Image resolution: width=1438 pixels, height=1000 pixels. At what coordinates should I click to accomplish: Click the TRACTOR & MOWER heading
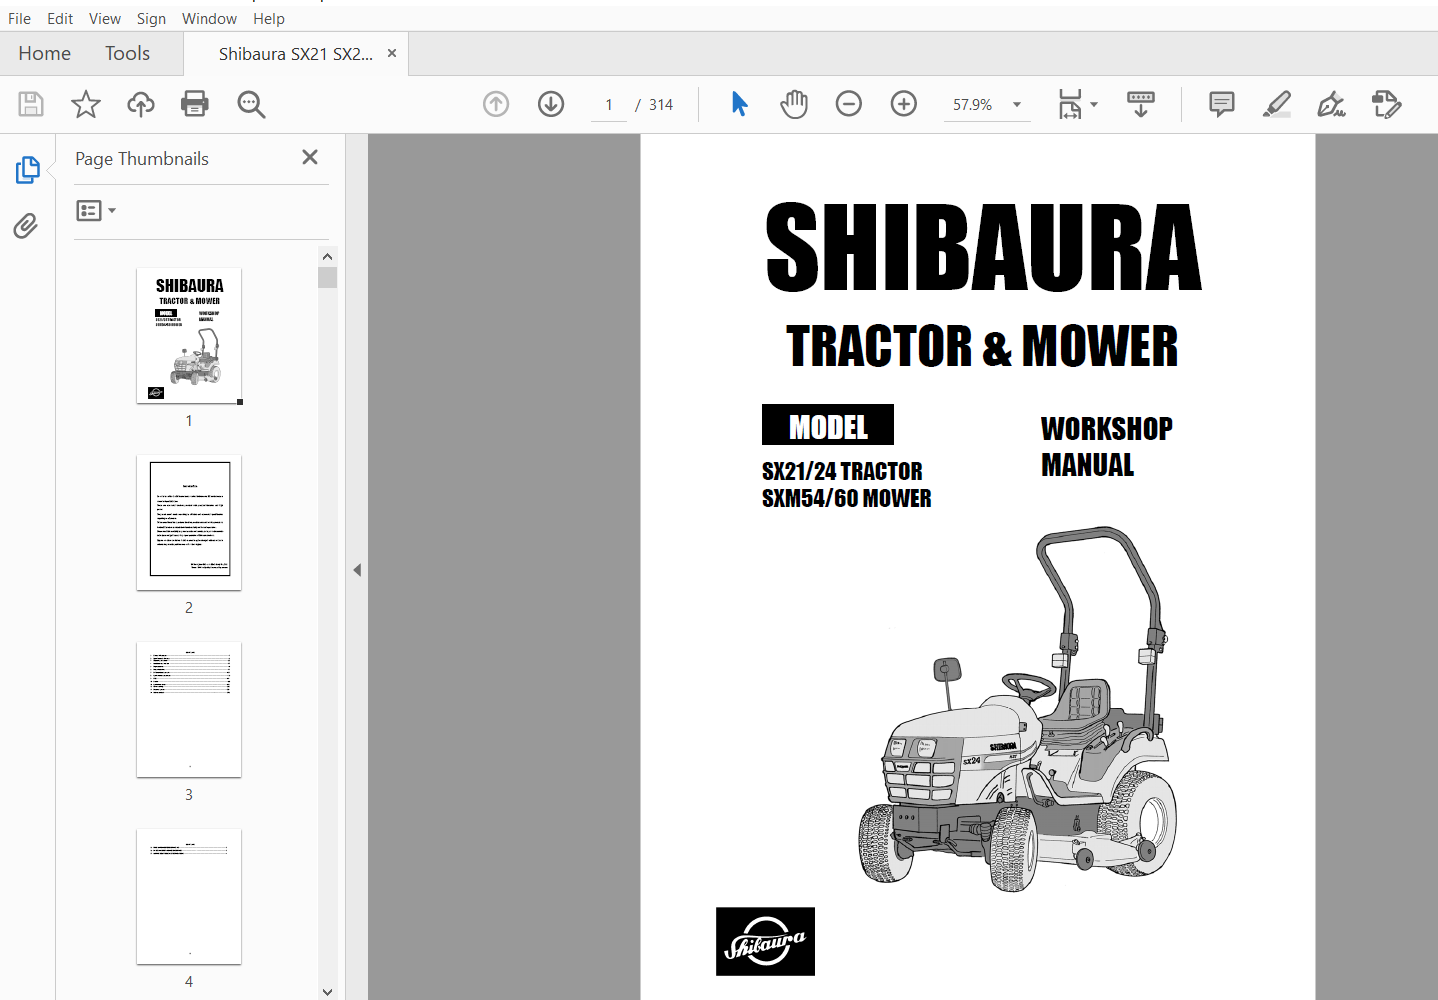[982, 346]
